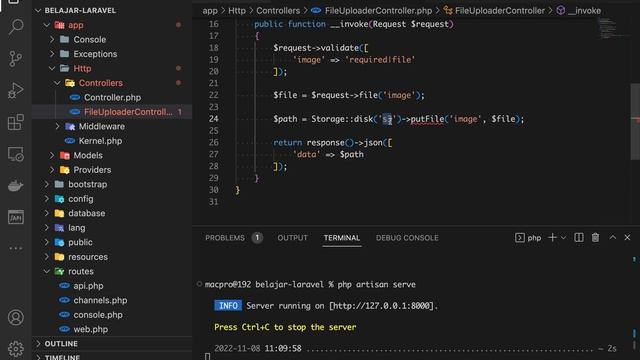
Task: Maximize the panel with the up chevron
Action: pos(613,238)
